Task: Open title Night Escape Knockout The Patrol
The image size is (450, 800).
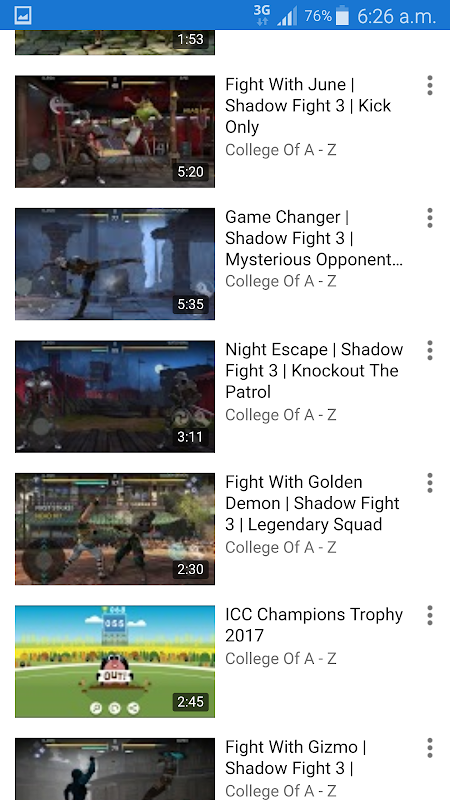Action: coord(314,371)
